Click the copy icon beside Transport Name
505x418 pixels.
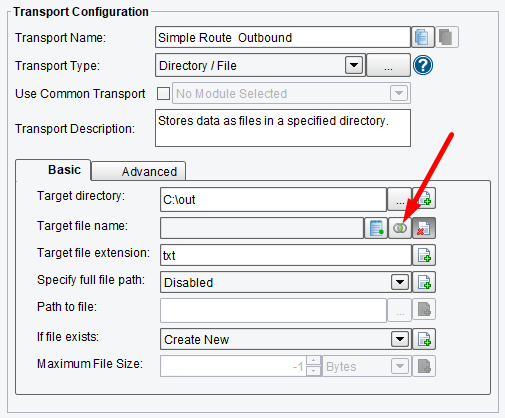423,37
